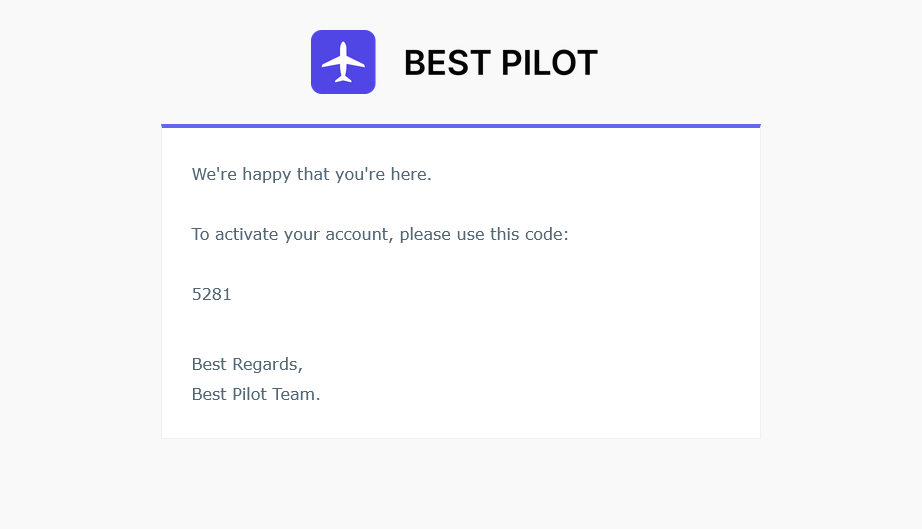Select the BEST PILOT header title
This screenshot has height=529, width=922.
(x=500, y=63)
